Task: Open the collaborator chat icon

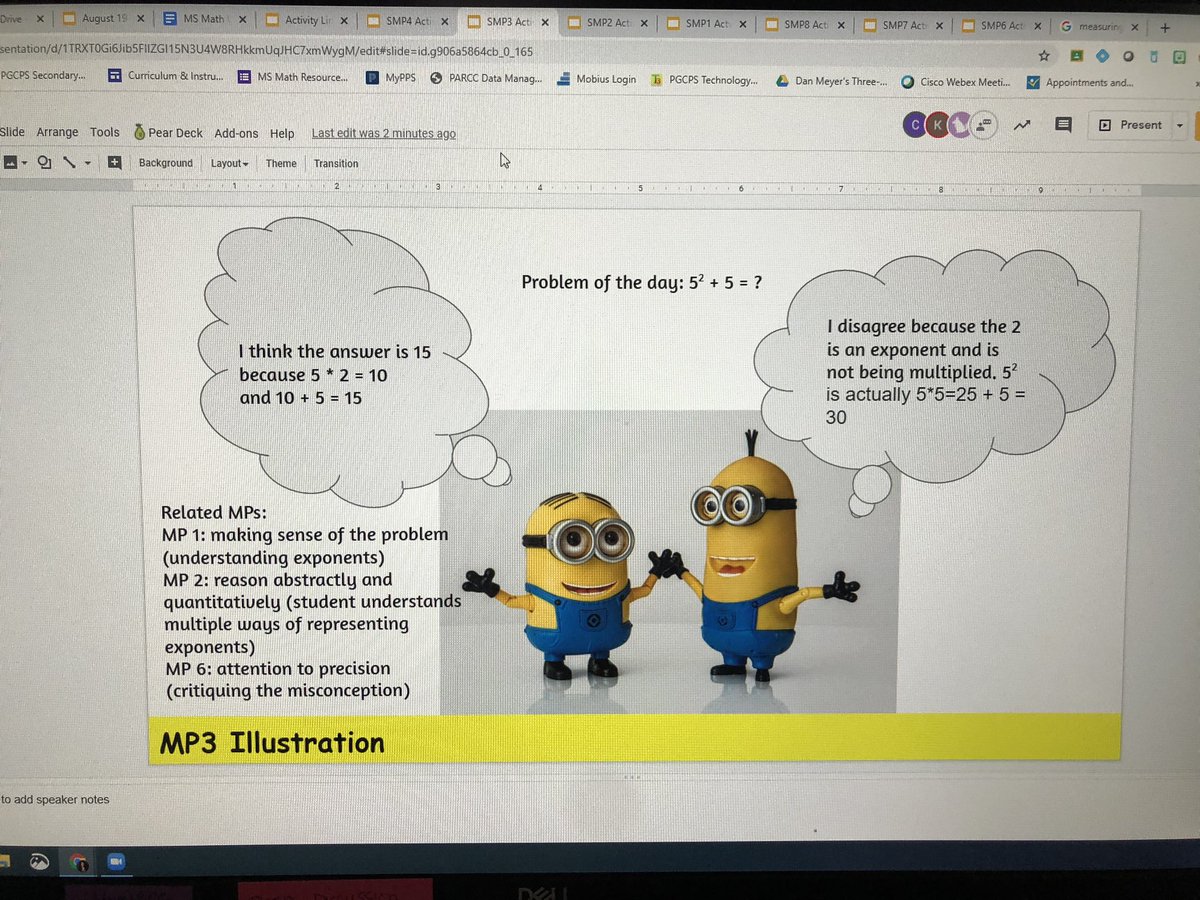Action: [x=985, y=125]
